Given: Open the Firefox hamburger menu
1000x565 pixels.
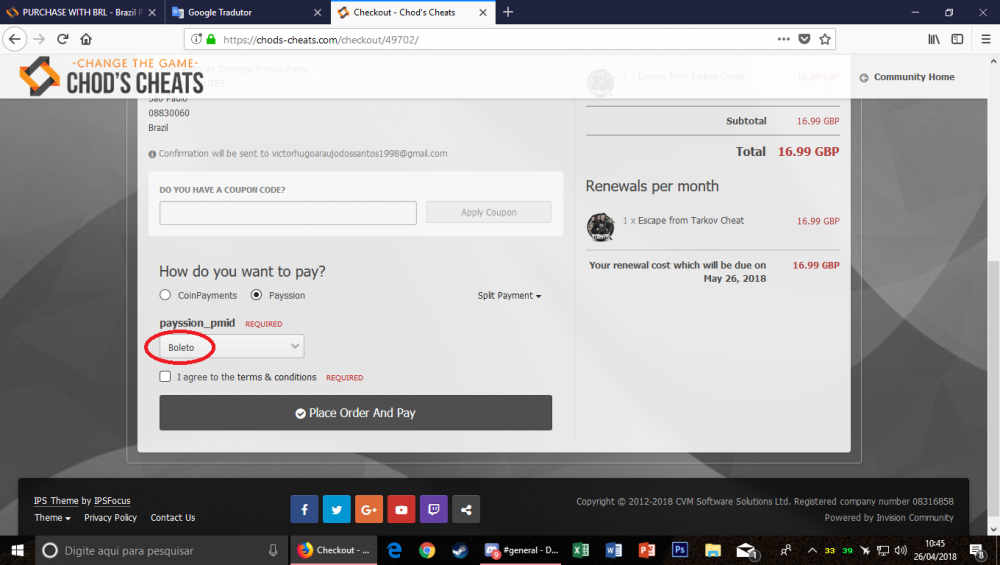Looking at the screenshot, I should click(985, 39).
